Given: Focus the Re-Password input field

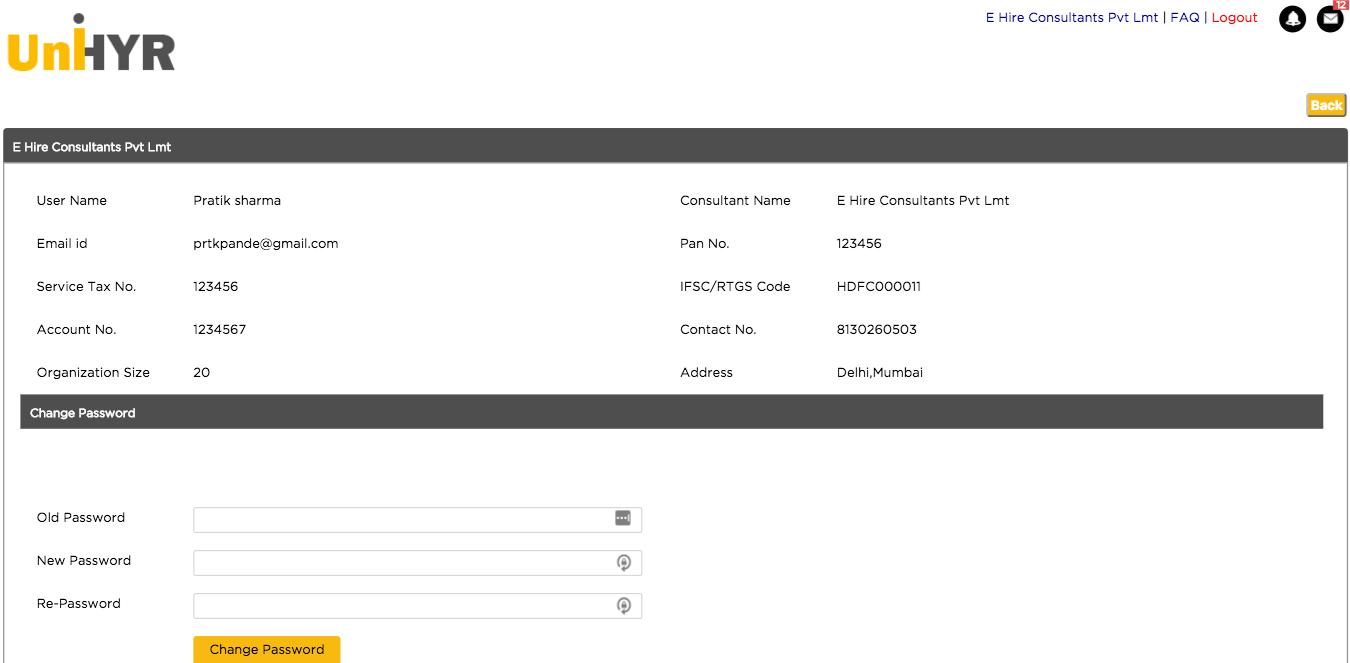Looking at the screenshot, I should 417,606.
